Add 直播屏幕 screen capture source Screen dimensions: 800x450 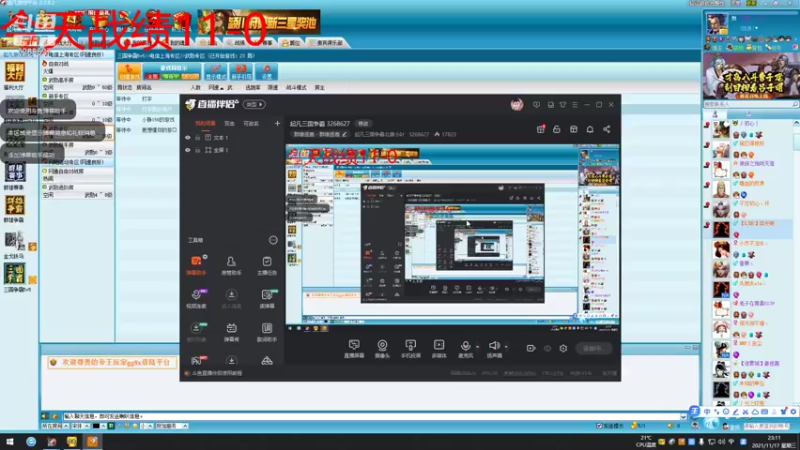354,348
